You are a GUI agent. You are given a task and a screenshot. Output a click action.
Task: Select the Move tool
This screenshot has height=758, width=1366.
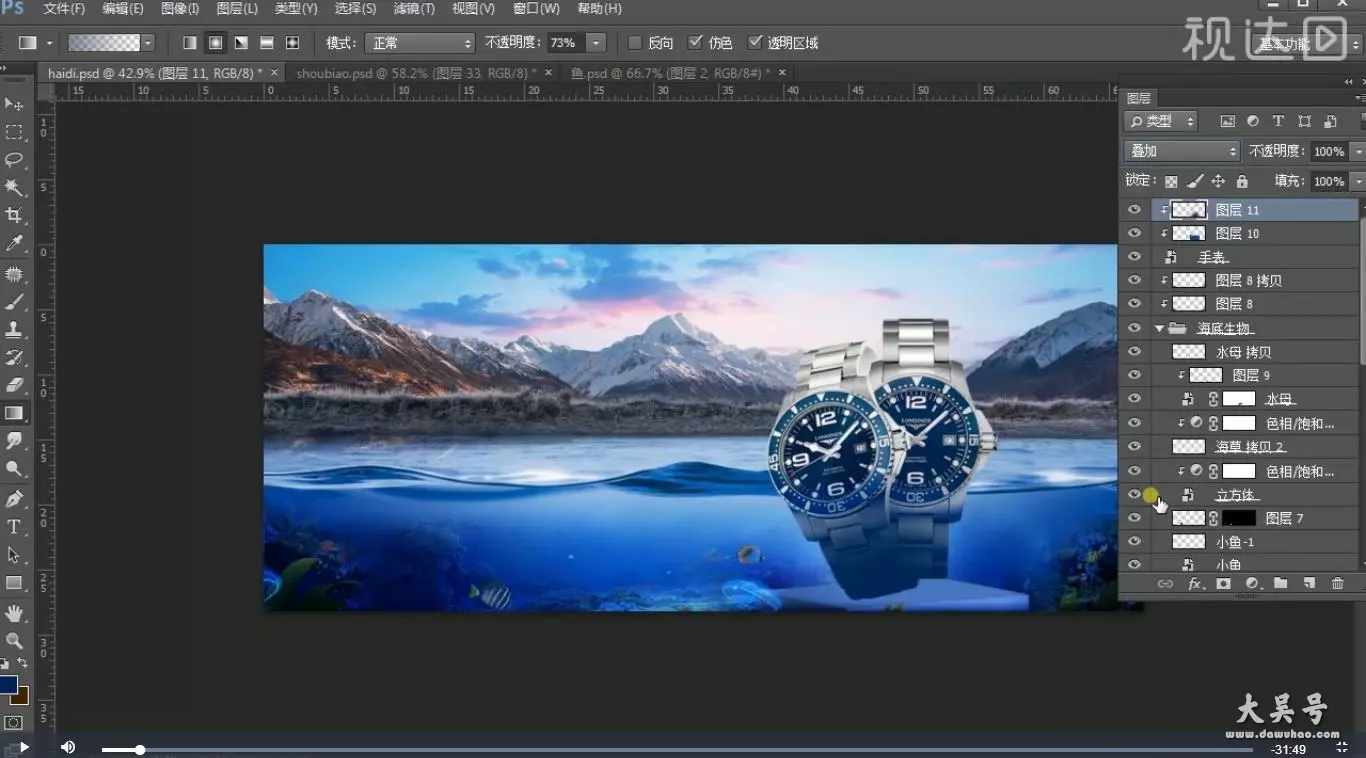(14, 104)
